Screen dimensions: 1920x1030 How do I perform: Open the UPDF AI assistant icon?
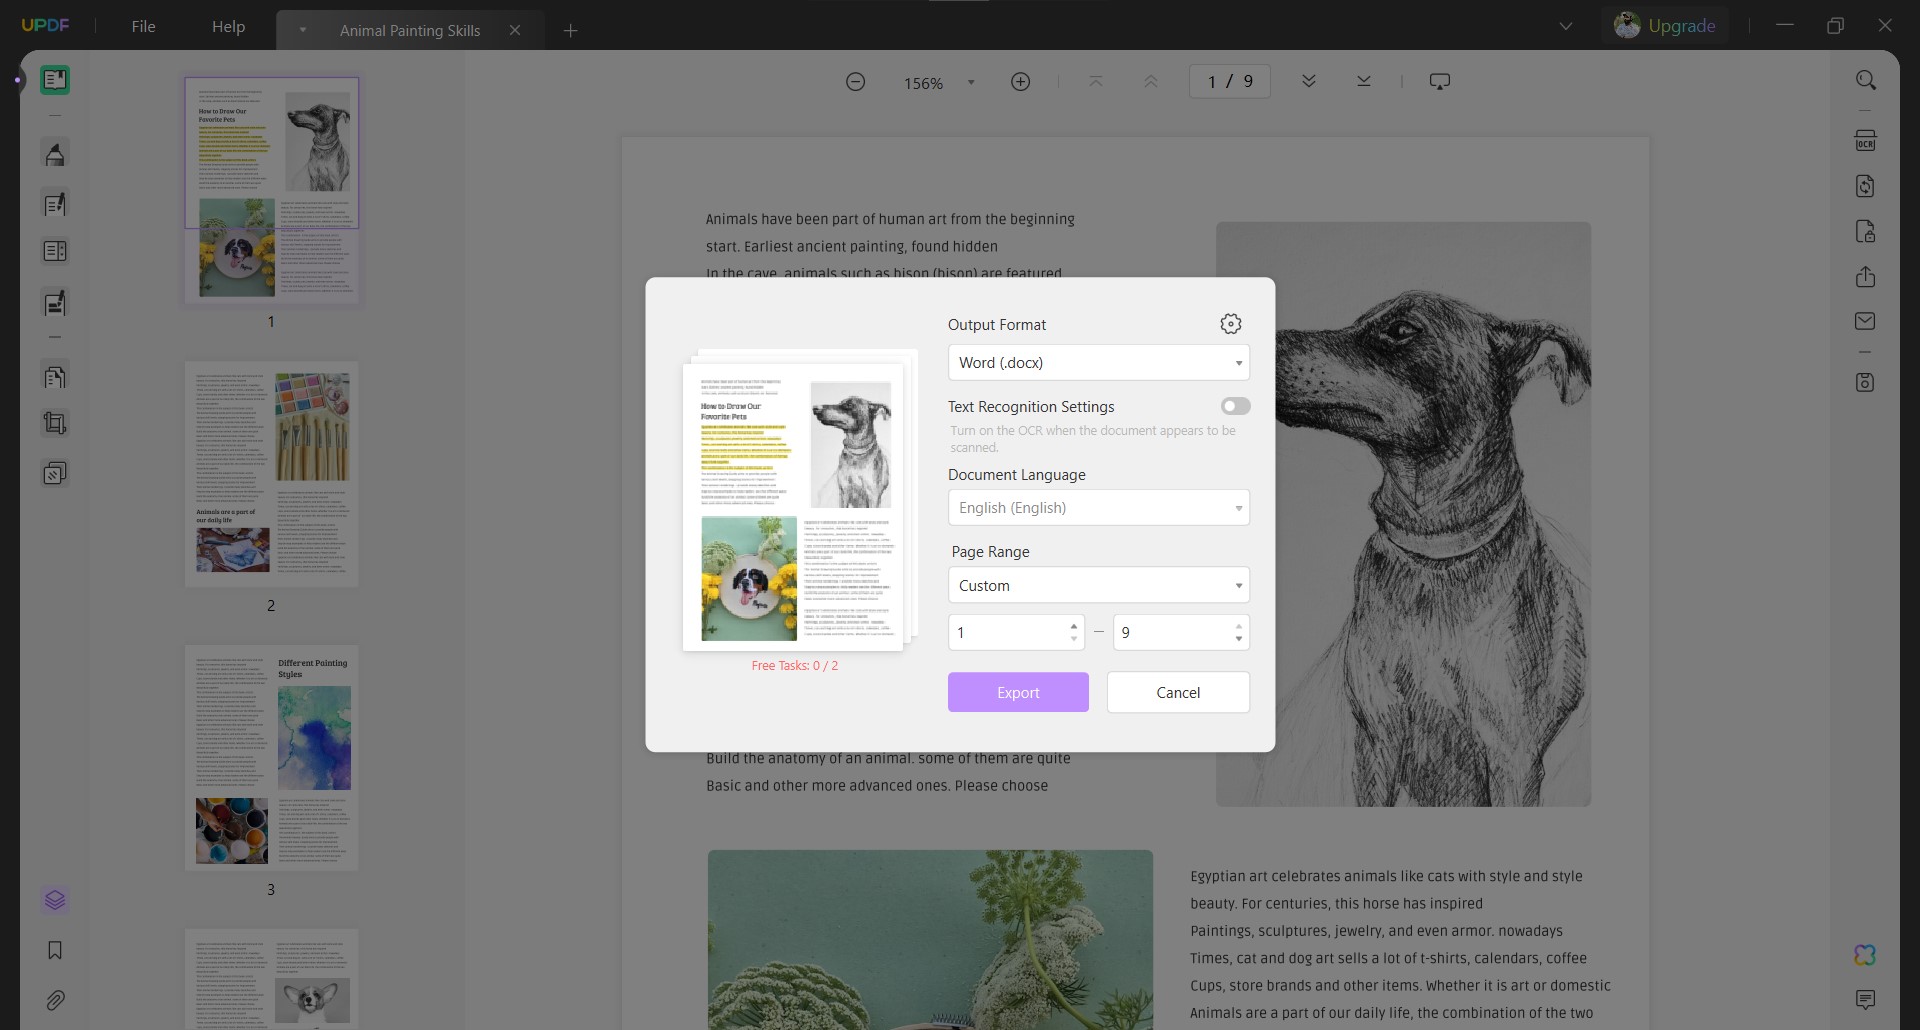pyautogui.click(x=1865, y=955)
